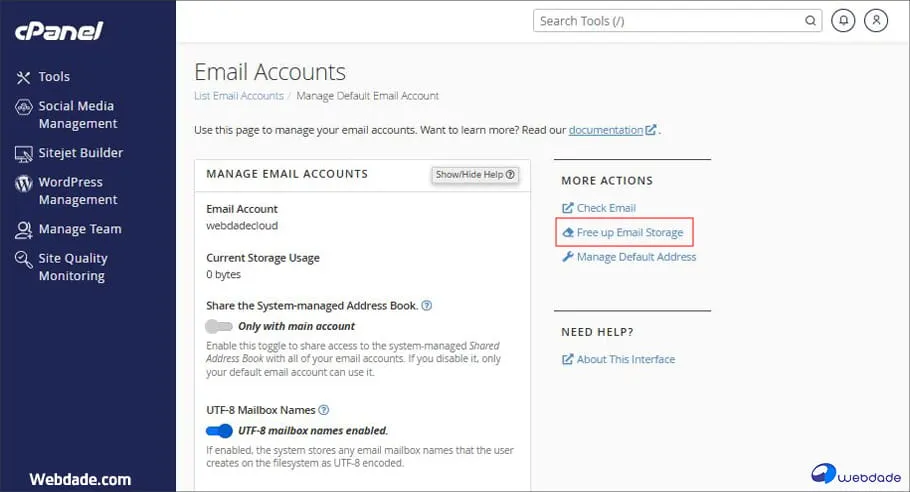Image resolution: width=910 pixels, height=492 pixels.
Task: Toggle the Show/Hide Help button
Action: click(475, 175)
